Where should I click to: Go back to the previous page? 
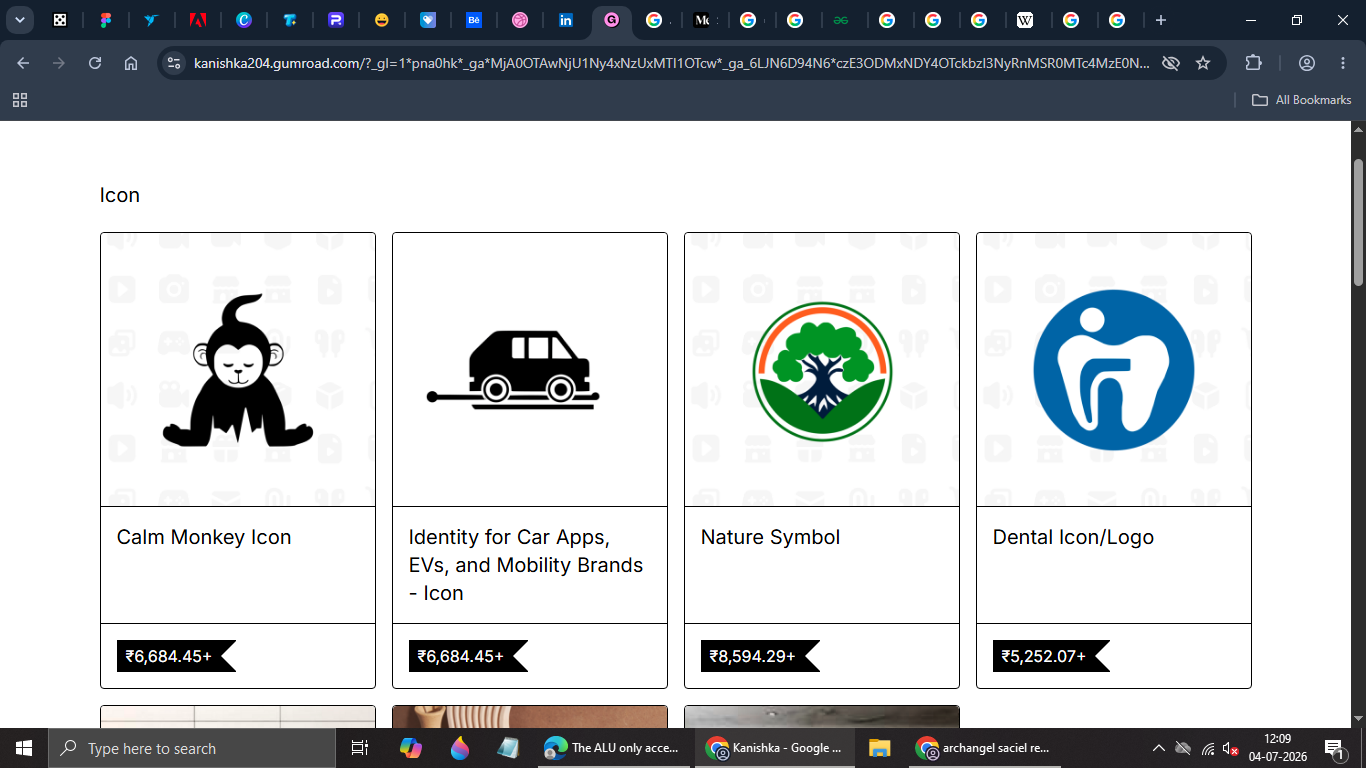point(23,63)
